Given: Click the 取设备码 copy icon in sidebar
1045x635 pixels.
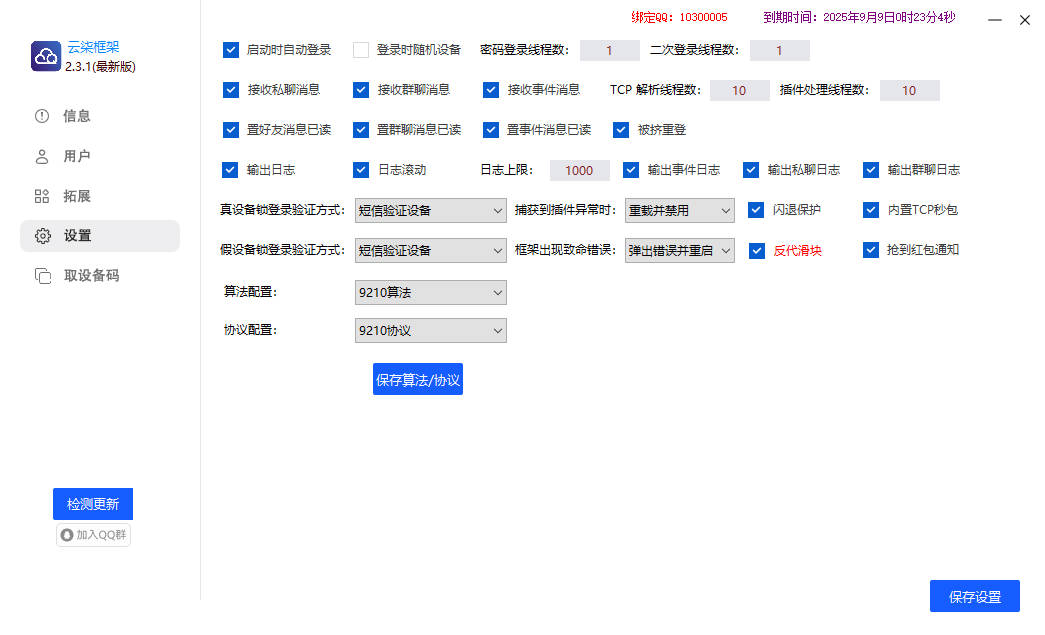Looking at the screenshot, I should click(42, 276).
